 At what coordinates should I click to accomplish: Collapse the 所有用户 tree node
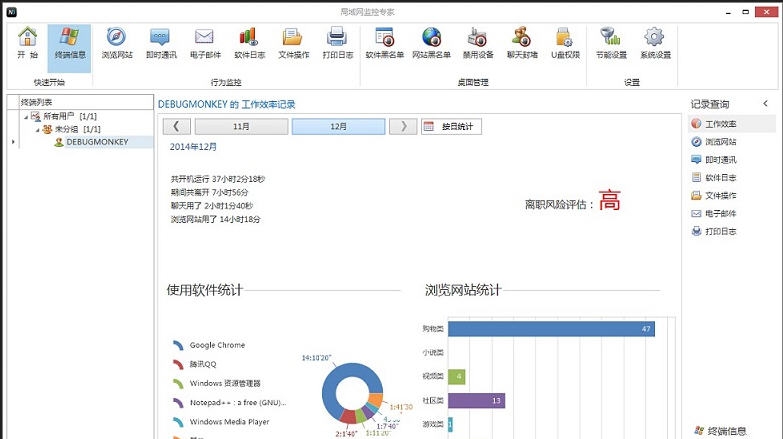pyautogui.click(x=26, y=117)
